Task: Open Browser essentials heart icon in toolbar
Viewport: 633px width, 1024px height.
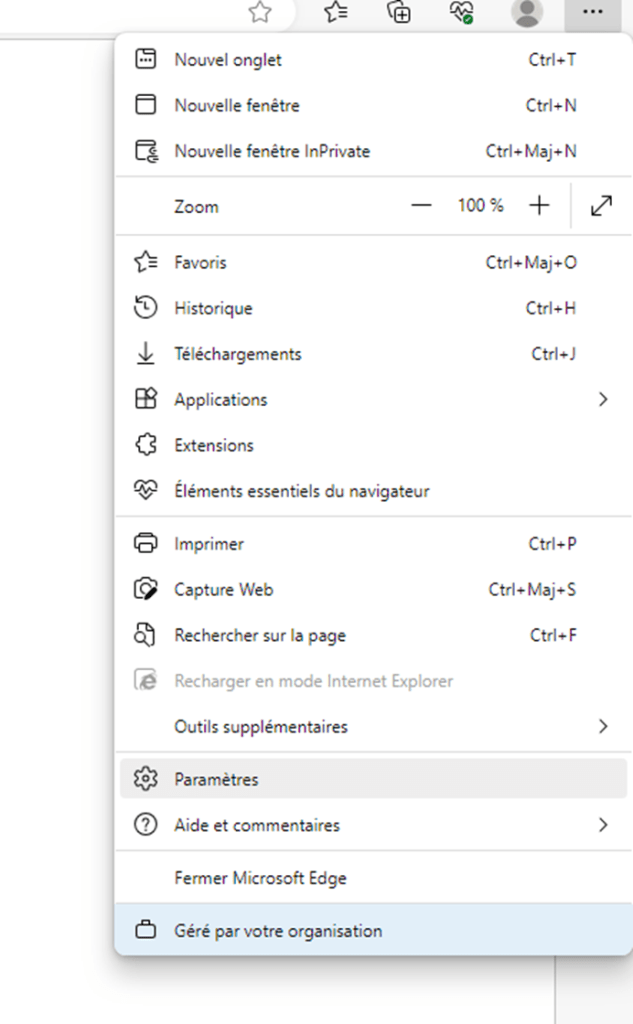Action: 461,12
